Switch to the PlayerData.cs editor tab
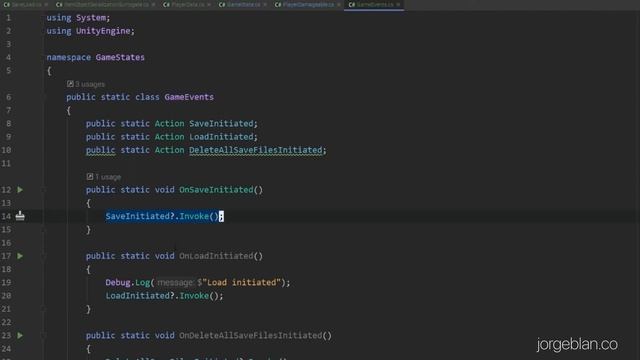The height and width of the screenshot is (360, 640). (187, 4)
